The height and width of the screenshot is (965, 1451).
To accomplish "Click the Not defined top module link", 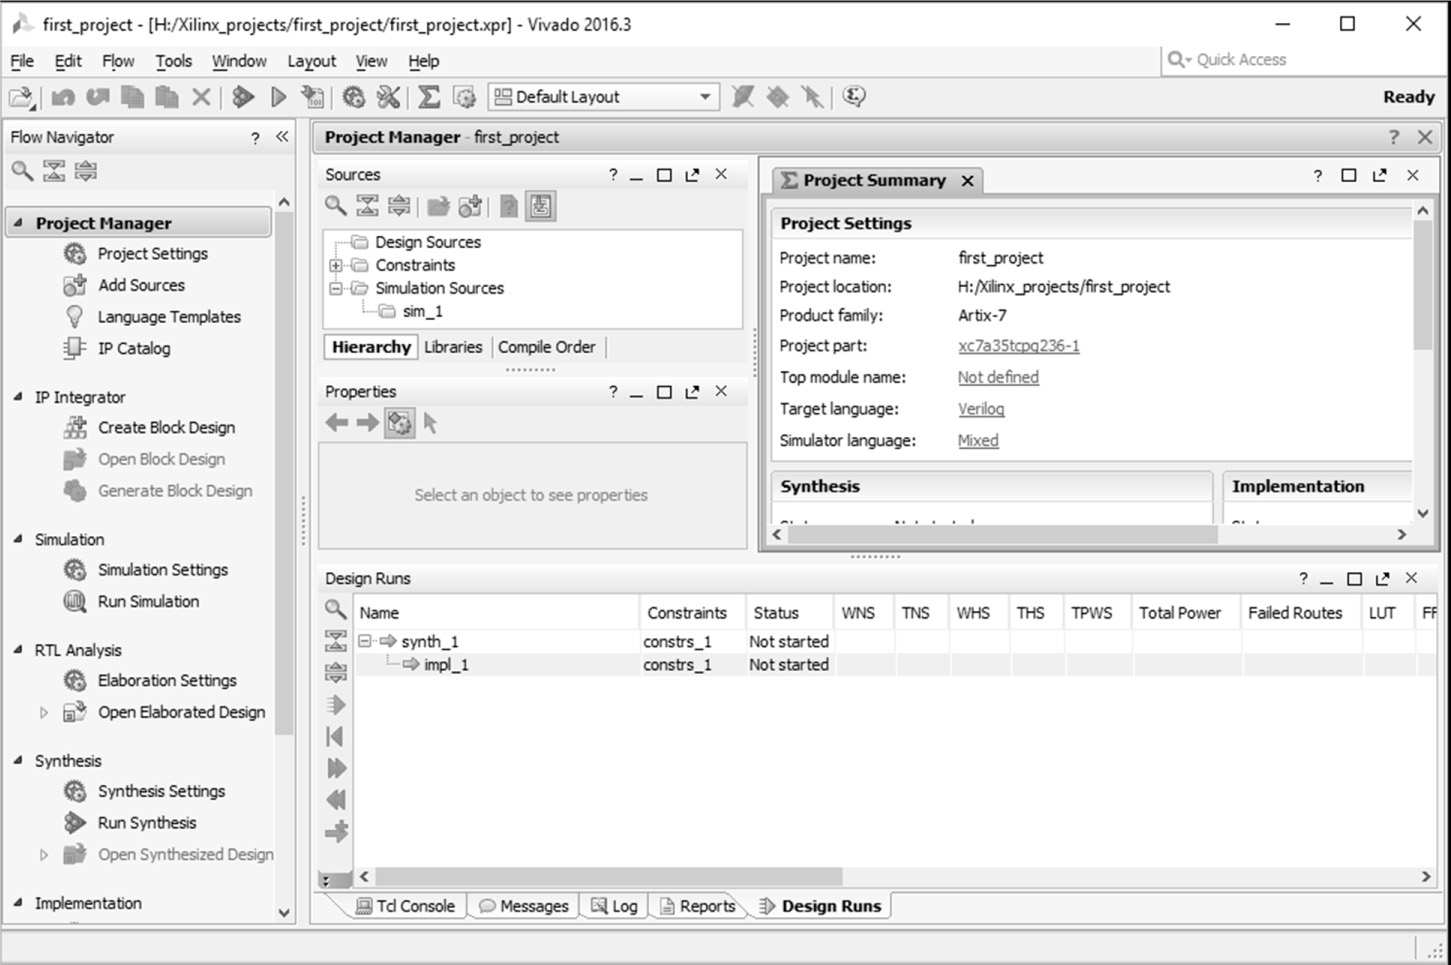I will 998,377.
